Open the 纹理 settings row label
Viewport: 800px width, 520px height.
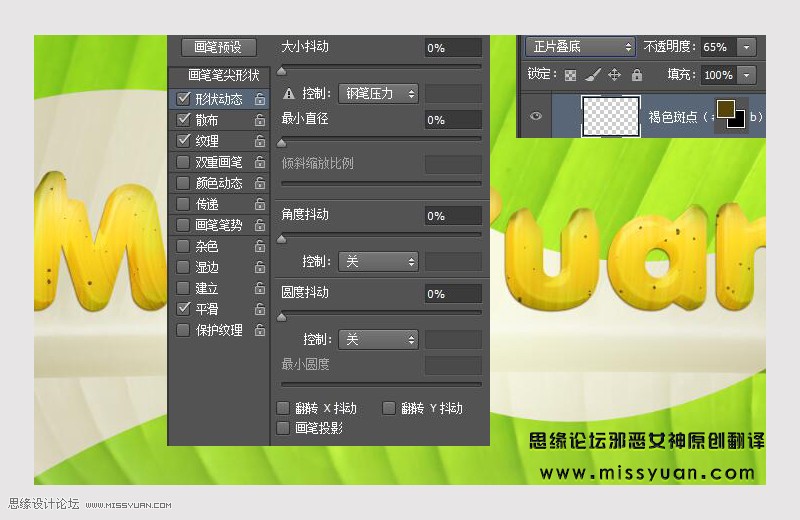pyautogui.click(x=207, y=141)
